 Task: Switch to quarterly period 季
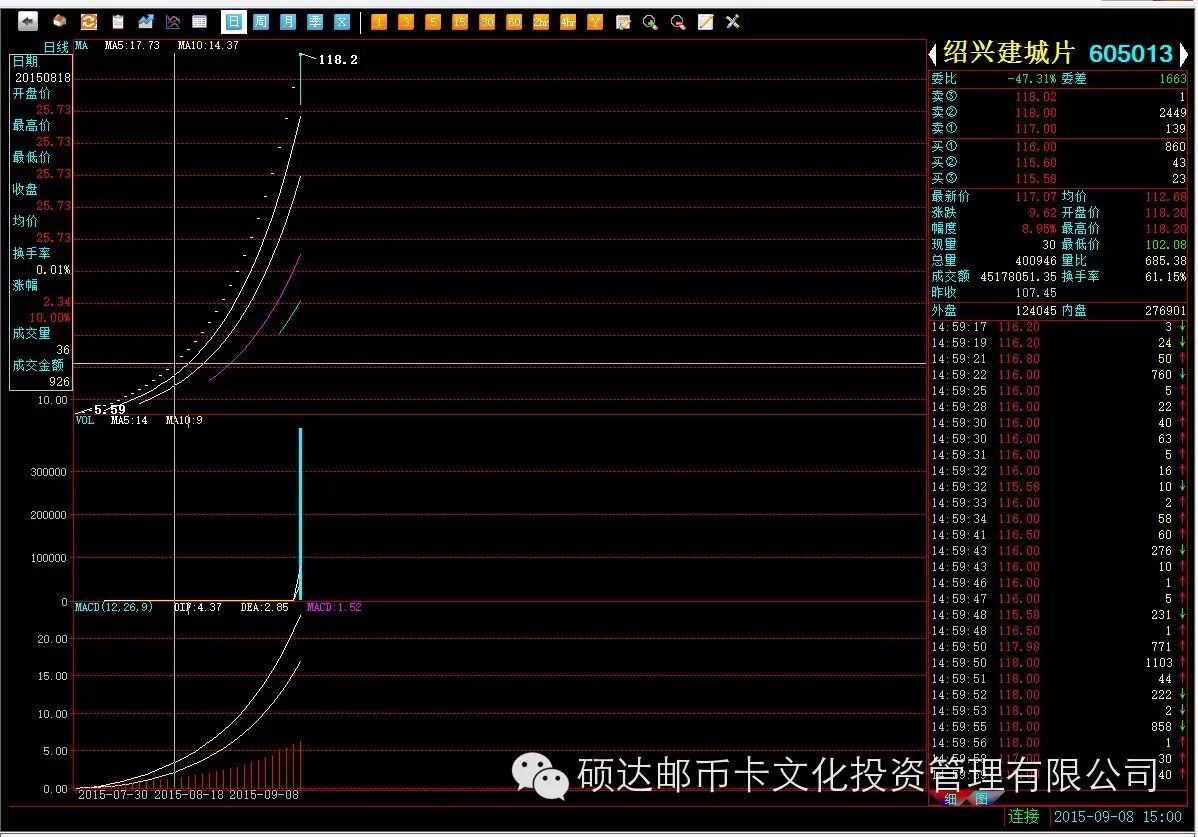pos(315,21)
